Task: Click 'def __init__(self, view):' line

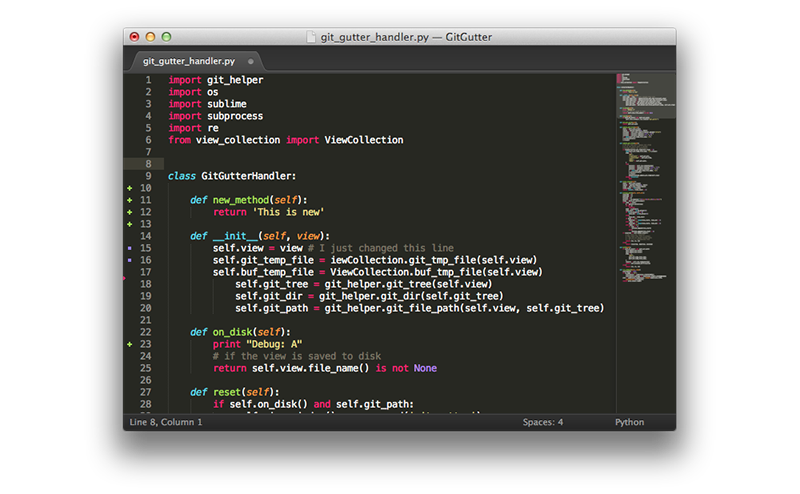Action: pyautogui.click(x=260, y=236)
